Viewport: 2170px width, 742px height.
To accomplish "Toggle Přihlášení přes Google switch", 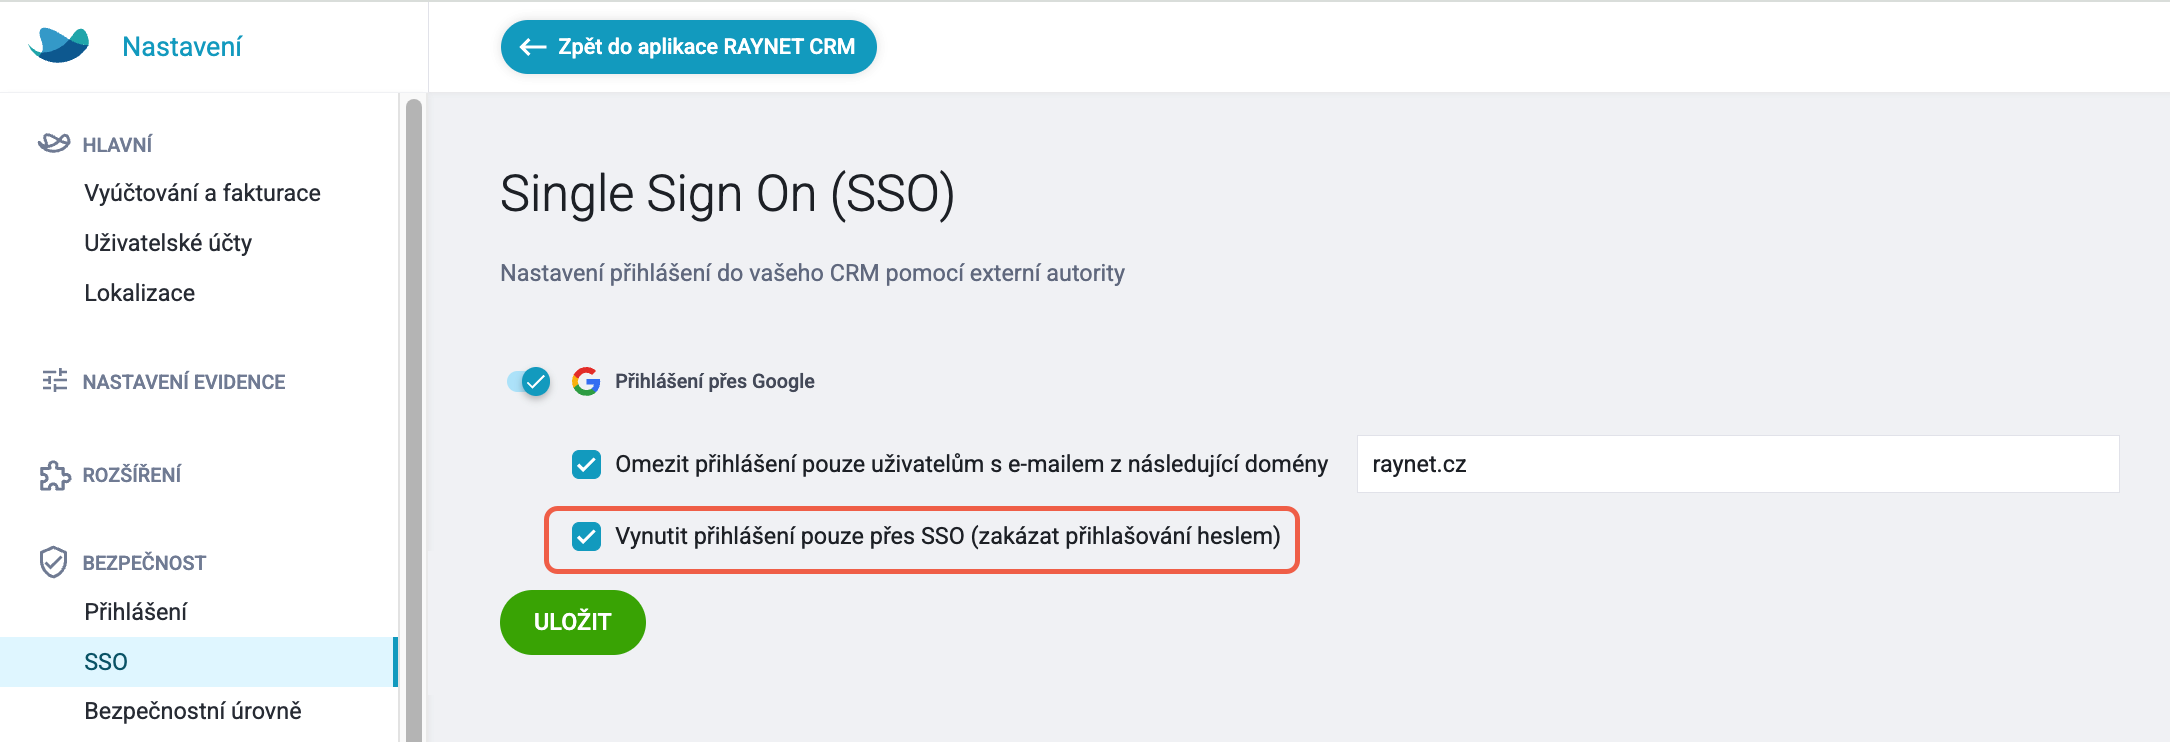I will point(529,381).
